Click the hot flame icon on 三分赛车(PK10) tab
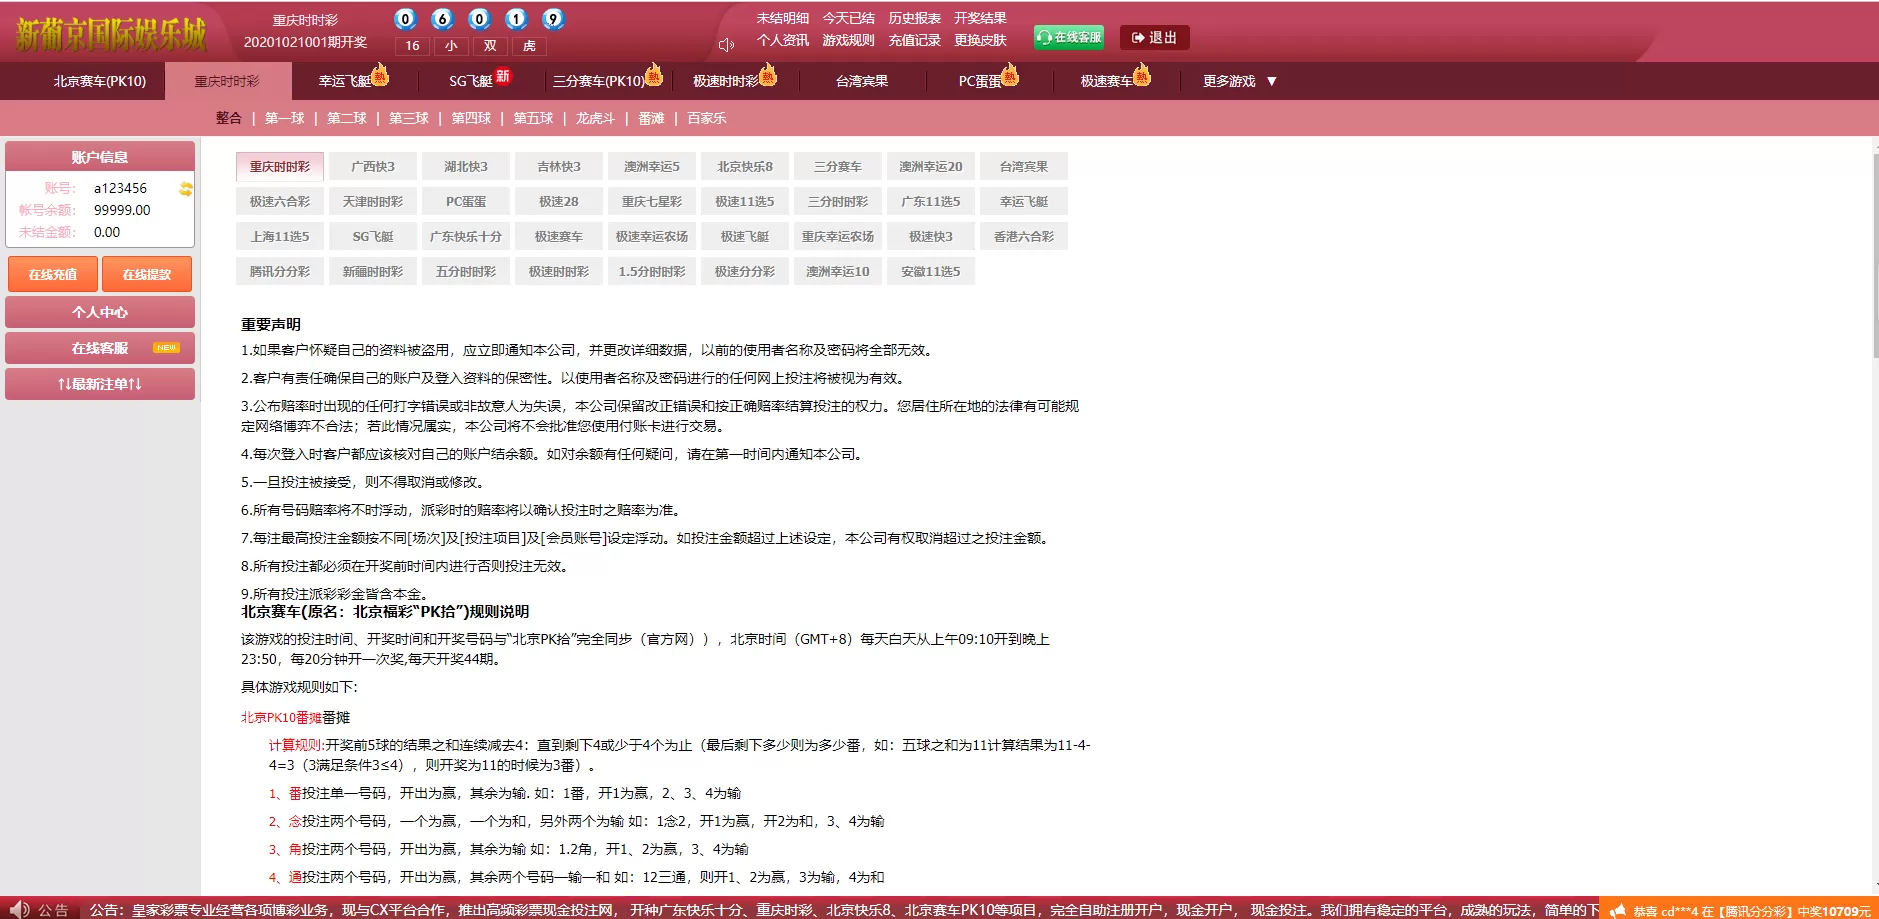 pos(653,75)
